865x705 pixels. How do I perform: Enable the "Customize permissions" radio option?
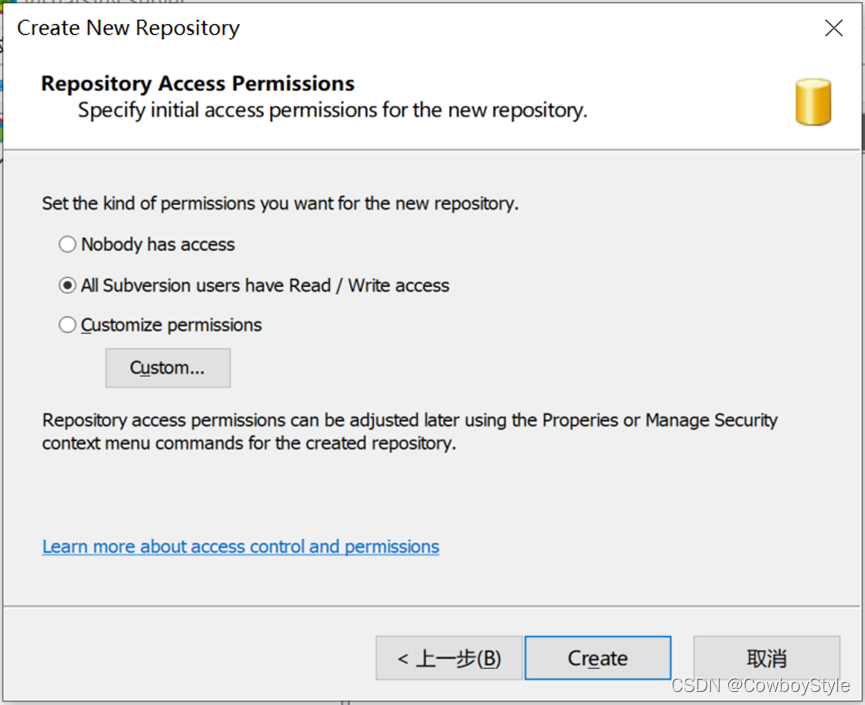pos(67,325)
